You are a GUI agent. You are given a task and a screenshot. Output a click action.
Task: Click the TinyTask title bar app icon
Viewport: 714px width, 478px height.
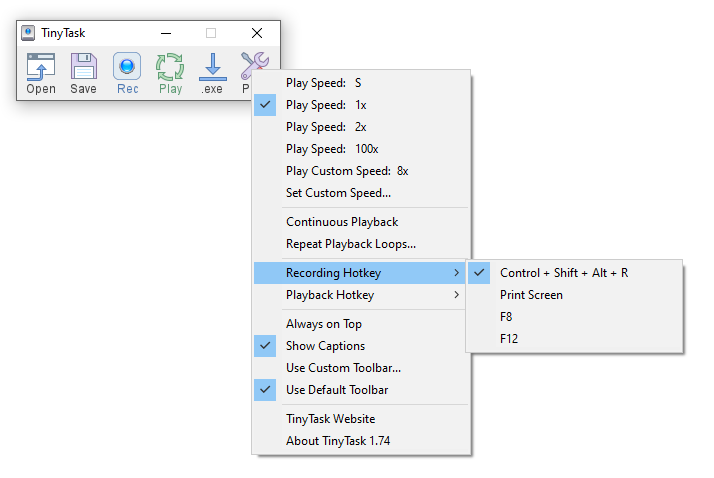click(28, 33)
